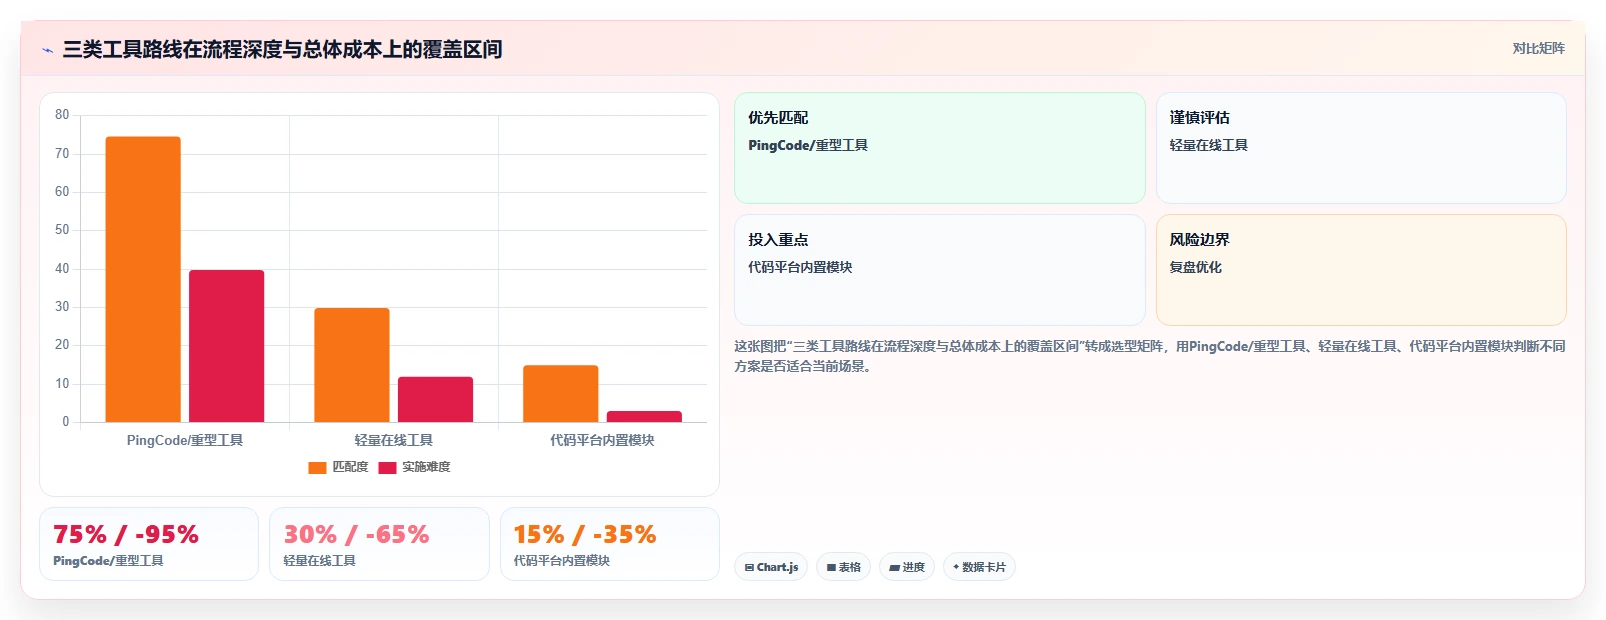
Task: Click the orange bar for 代码平台内置模块
Action: tap(560, 394)
